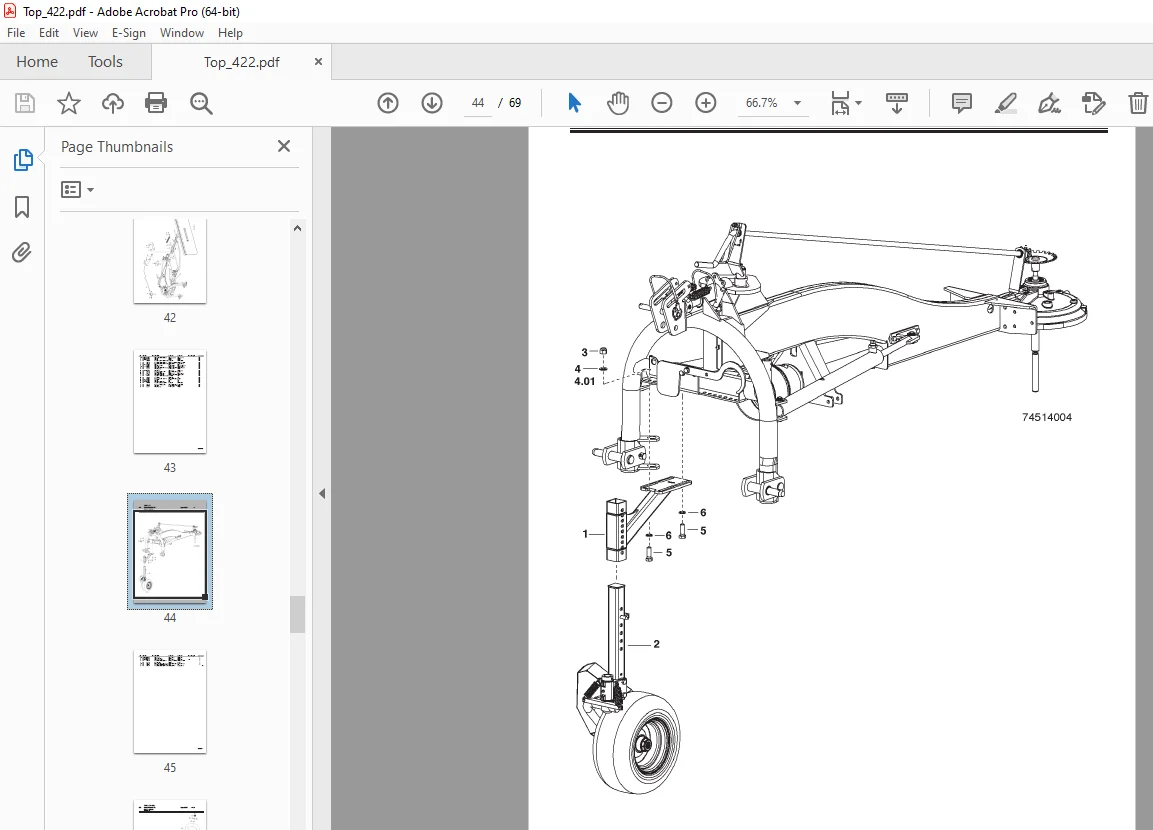Image resolution: width=1153 pixels, height=830 pixels.
Task: Select page 42 thumbnail
Action: point(170,261)
